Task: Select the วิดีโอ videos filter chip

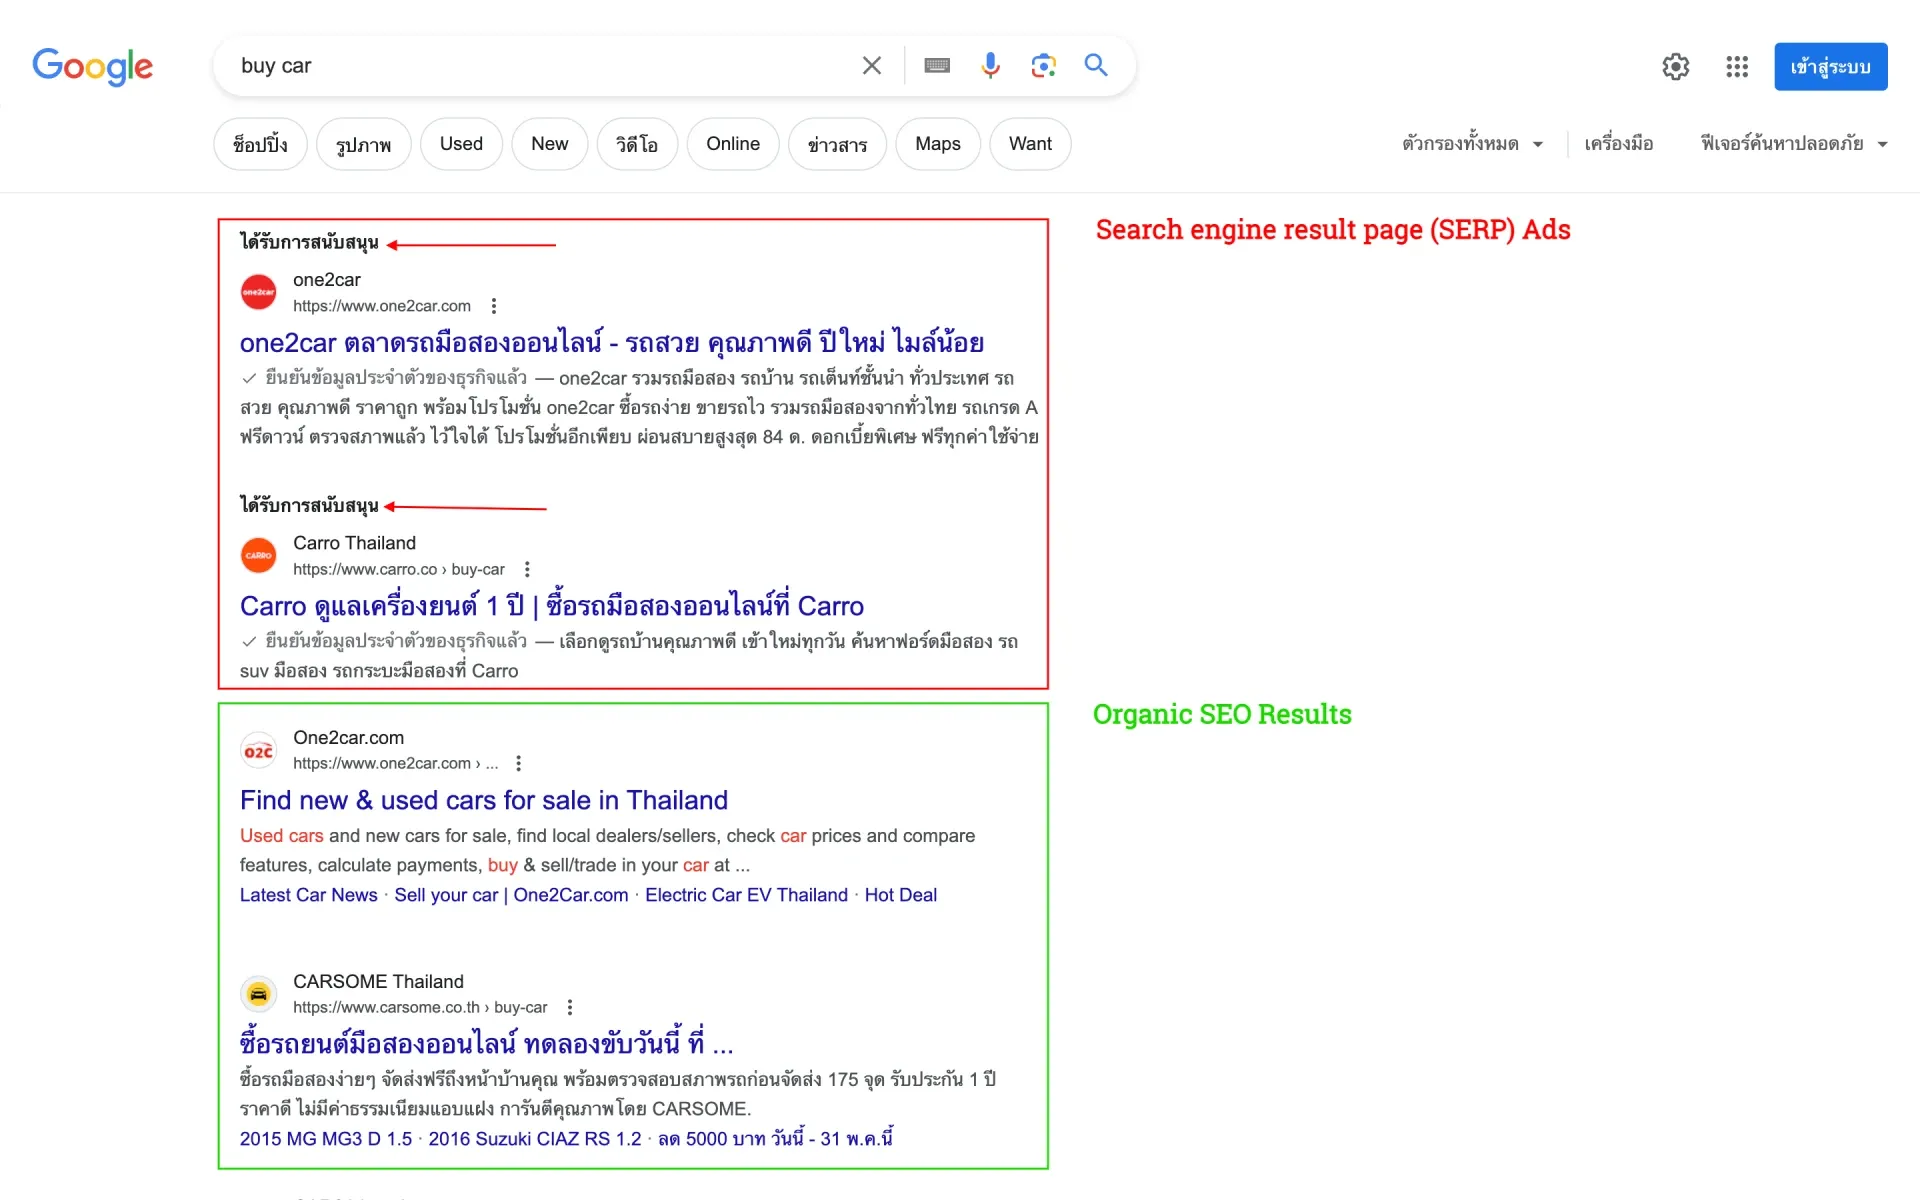Action: 637,144
